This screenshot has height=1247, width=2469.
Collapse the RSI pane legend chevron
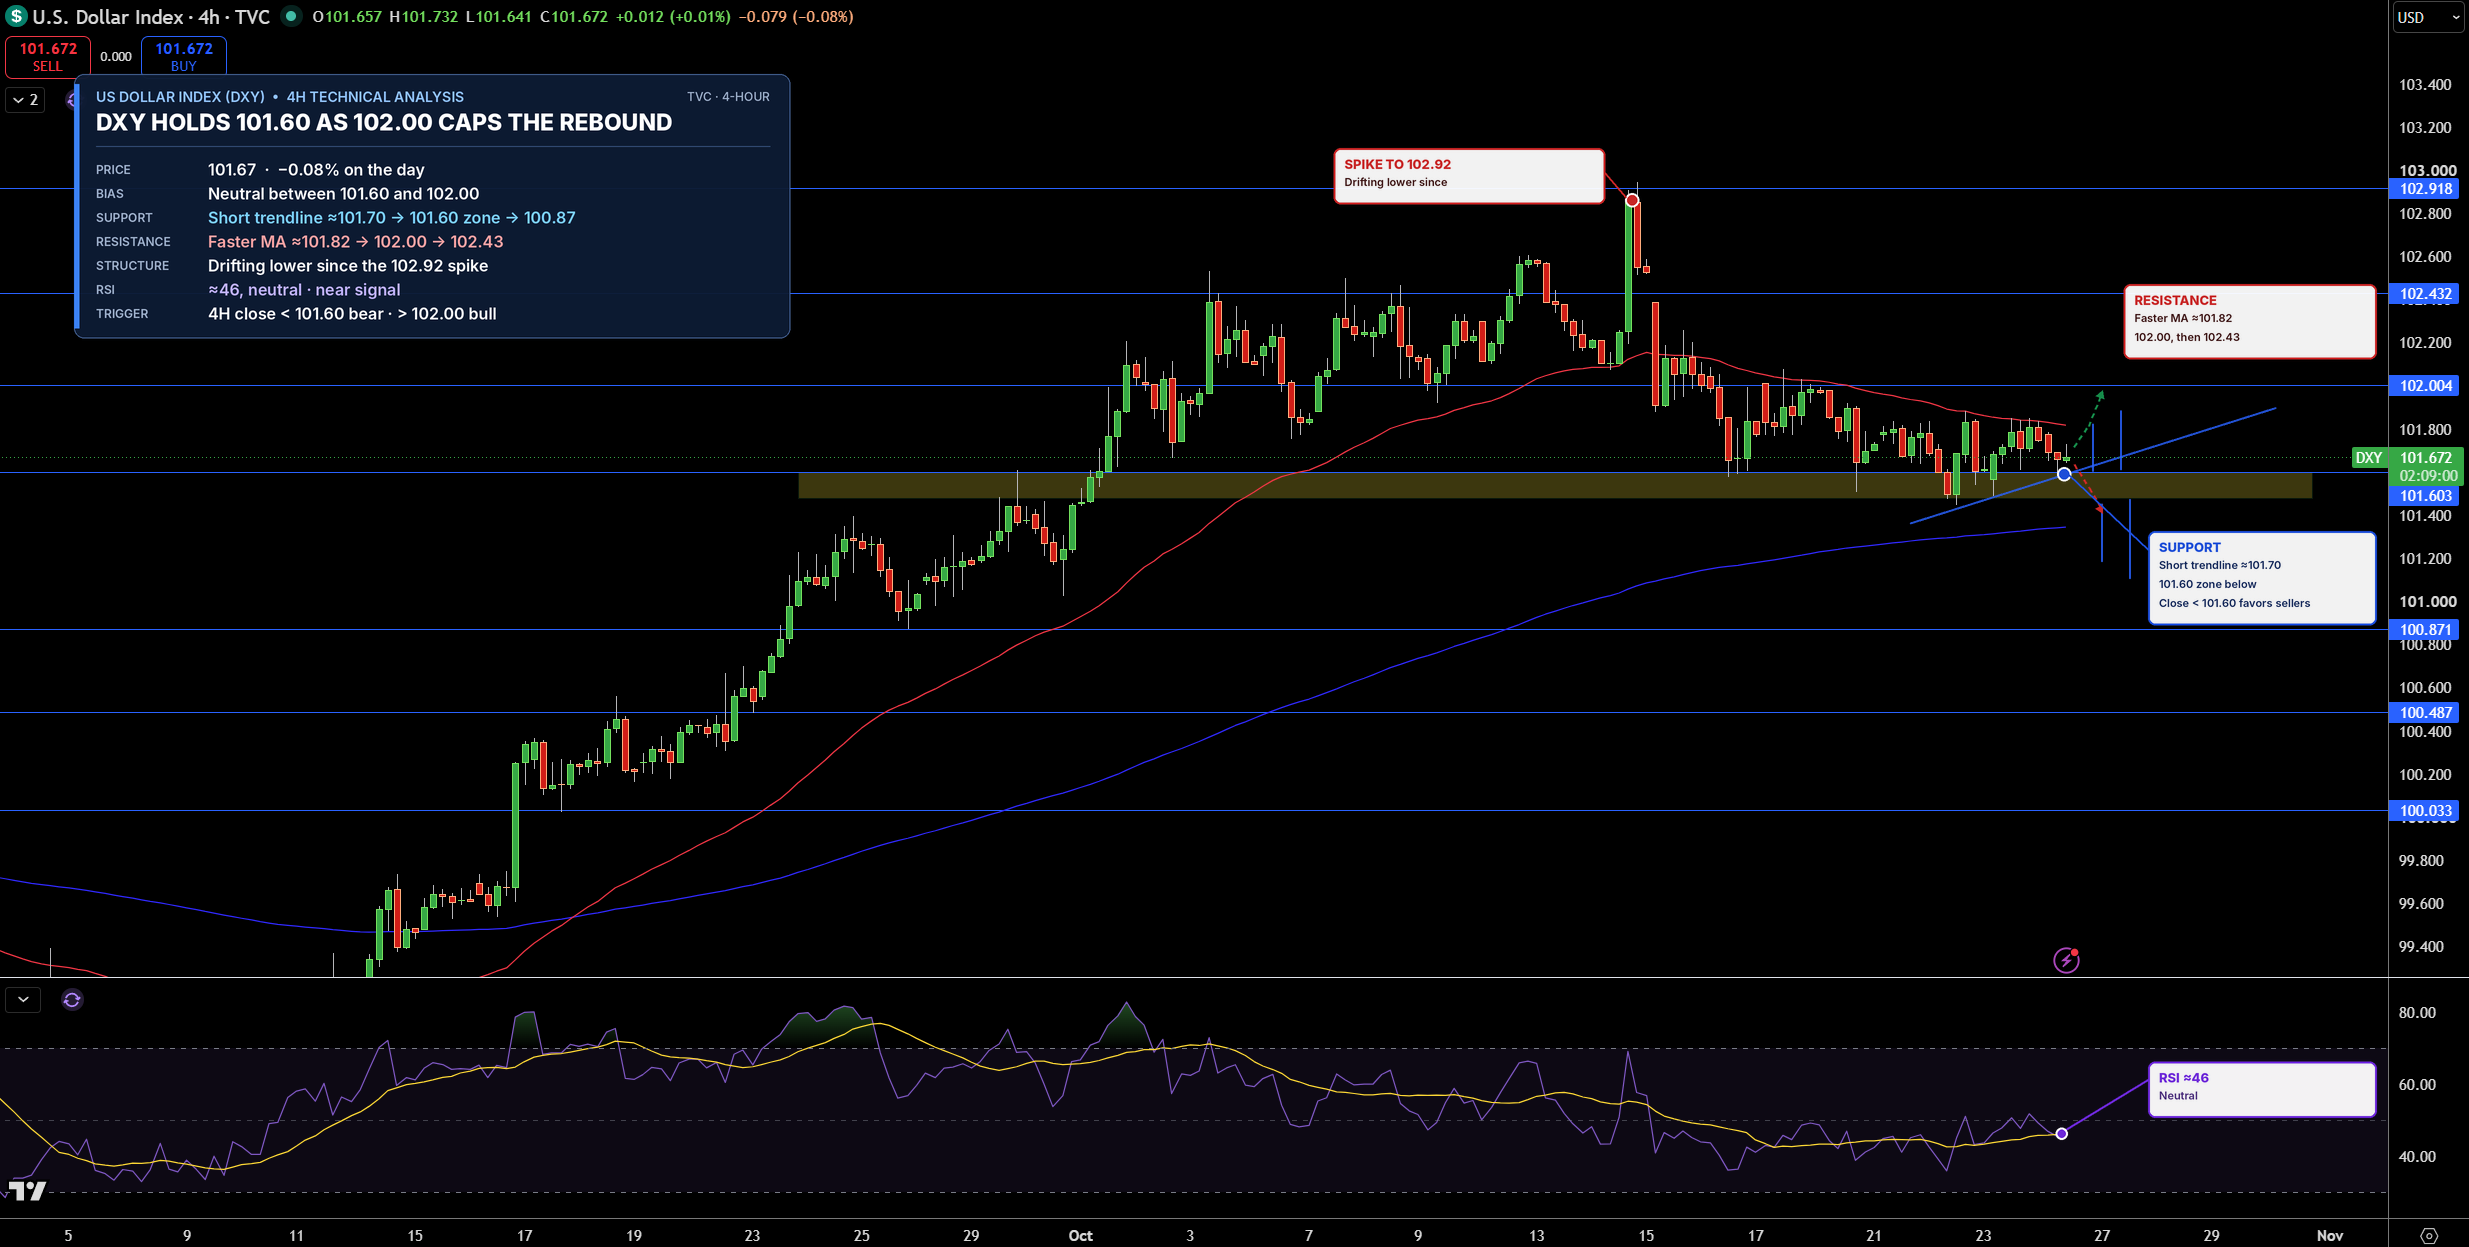coord(23,999)
